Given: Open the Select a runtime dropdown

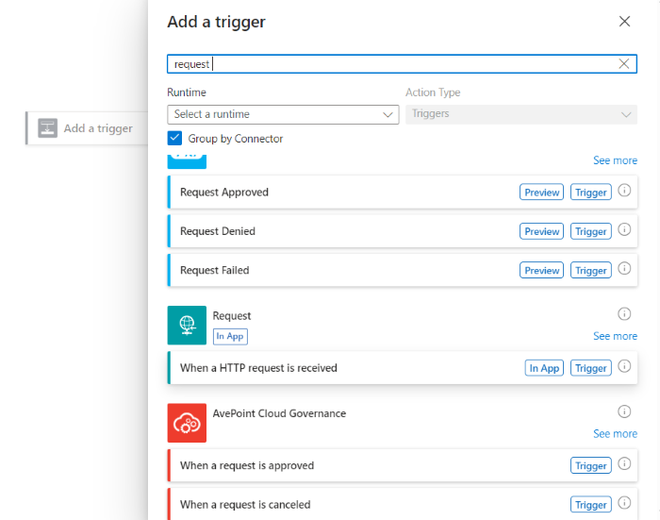Looking at the screenshot, I should pos(283,114).
